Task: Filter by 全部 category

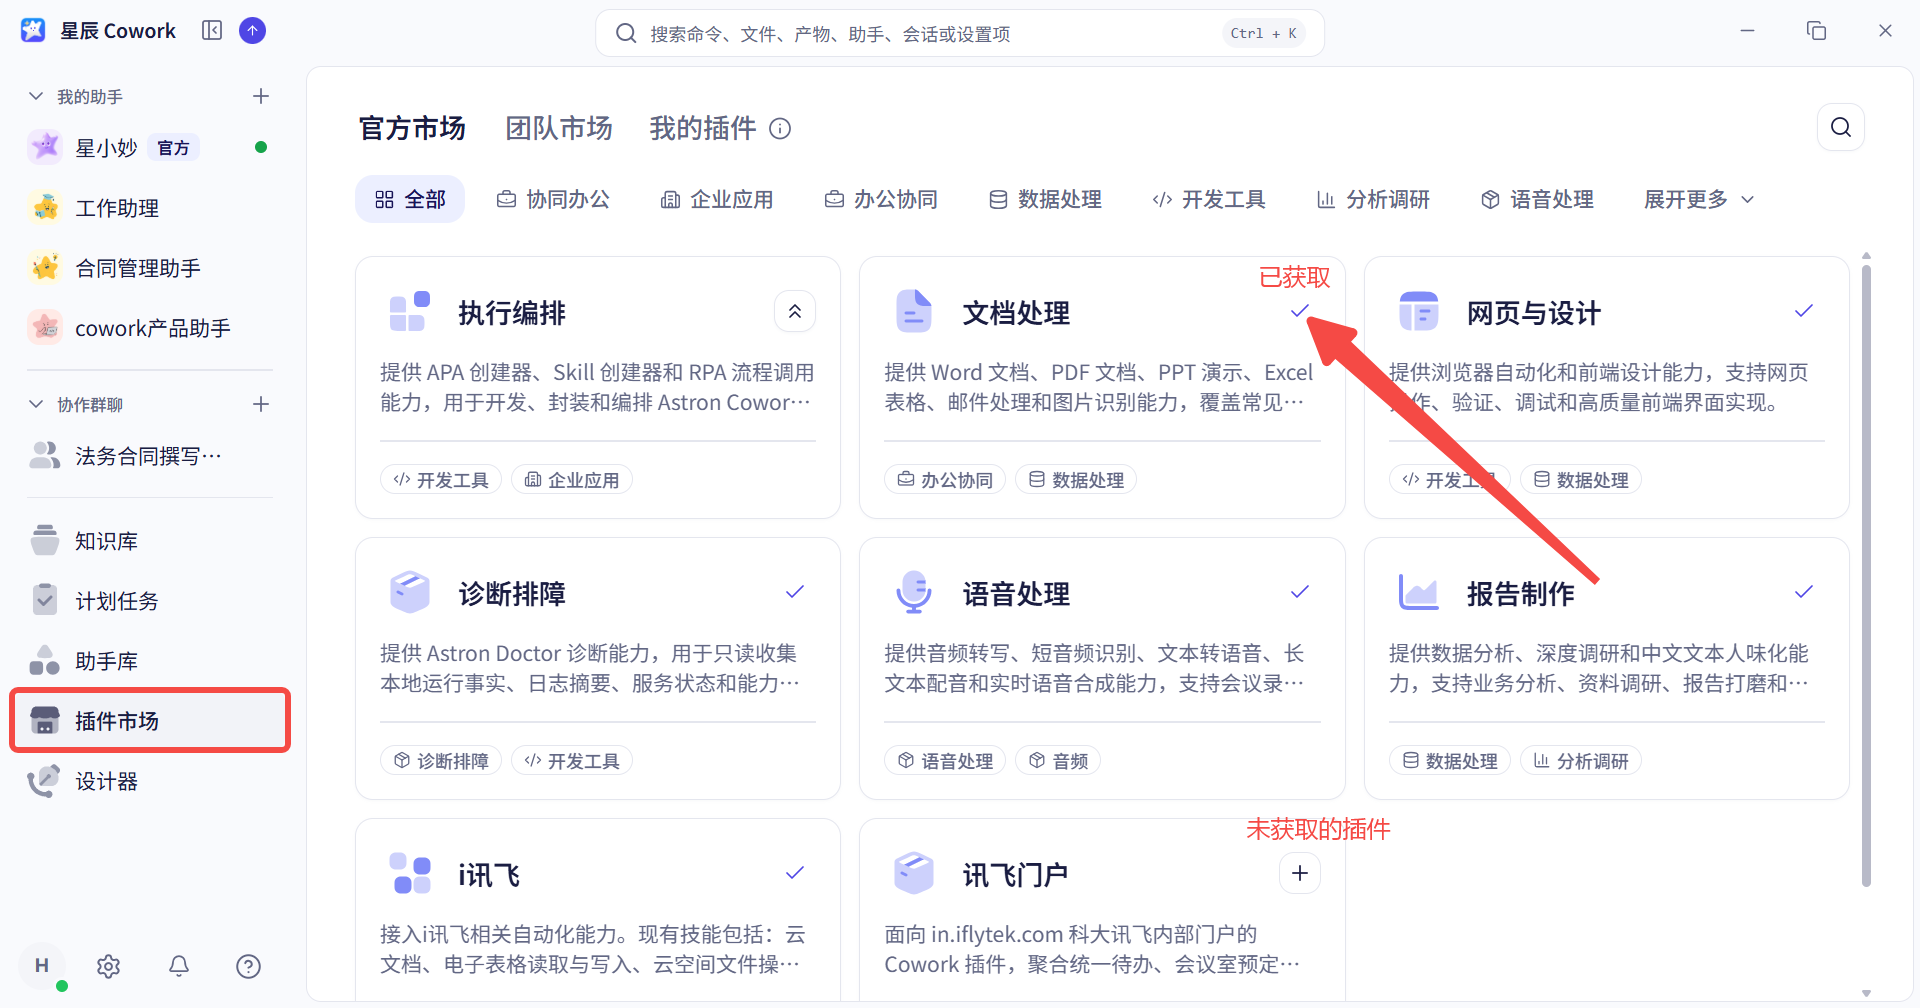Action: point(410,199)
